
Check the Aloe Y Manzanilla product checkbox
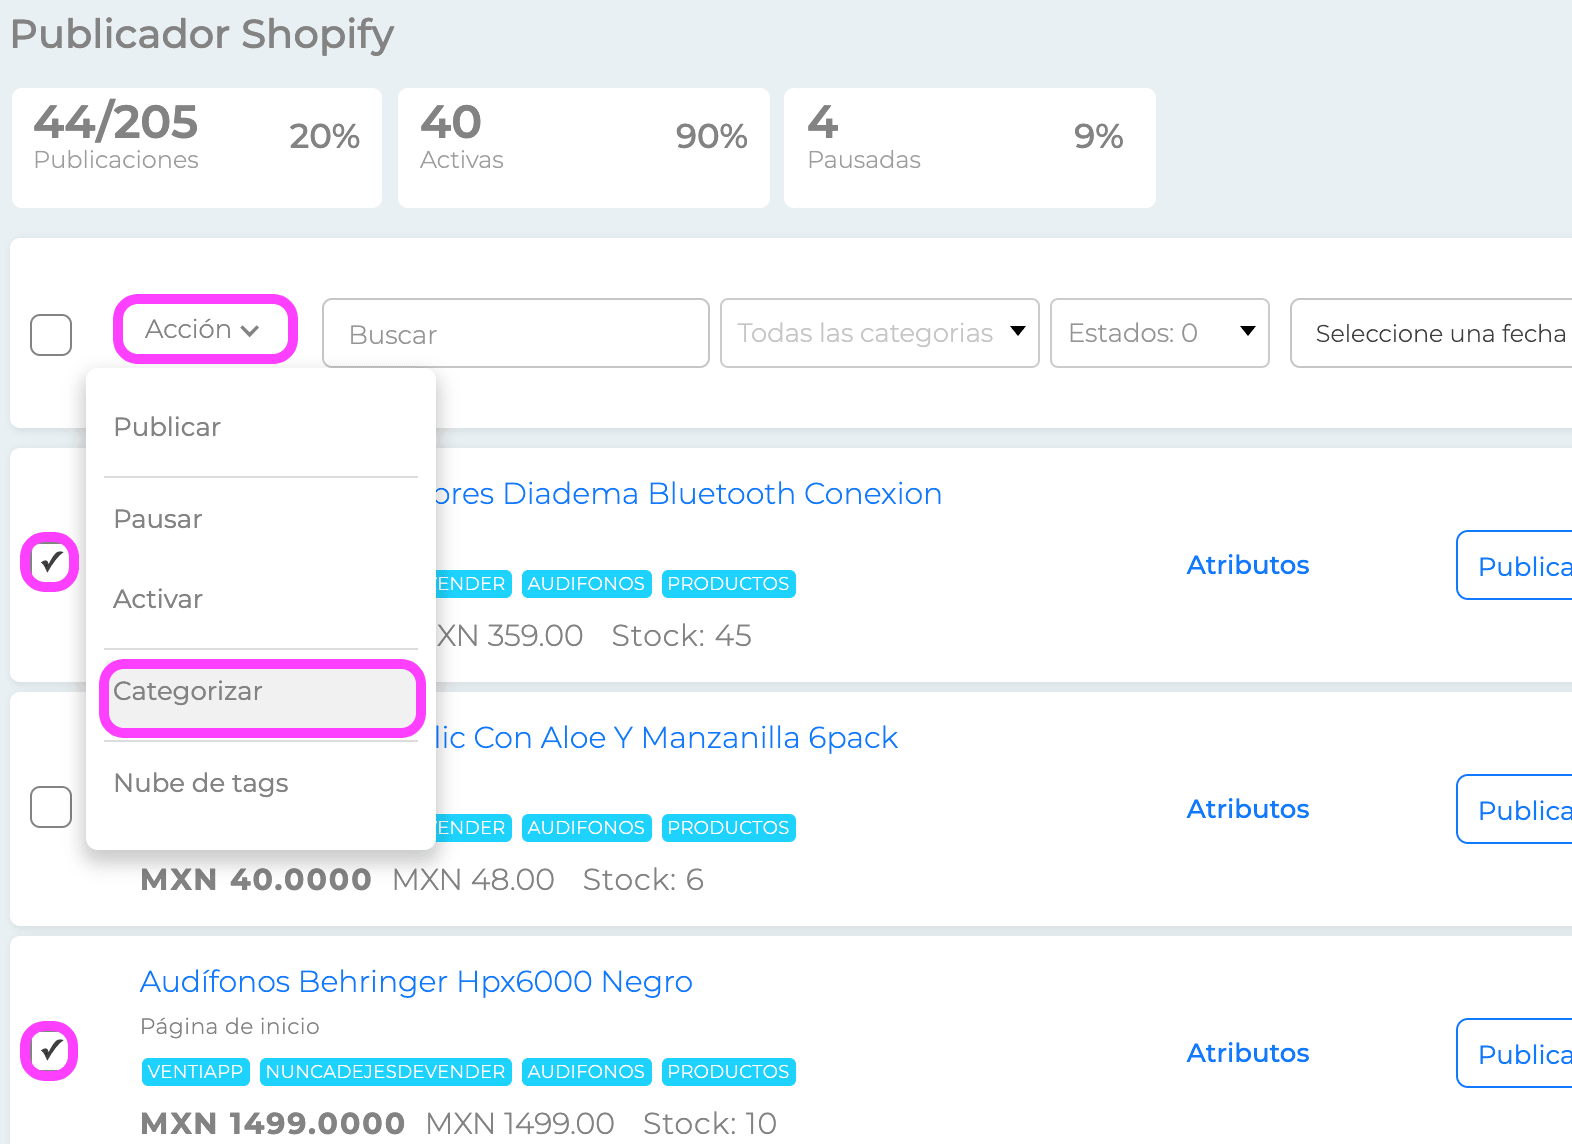pos(51,807)
